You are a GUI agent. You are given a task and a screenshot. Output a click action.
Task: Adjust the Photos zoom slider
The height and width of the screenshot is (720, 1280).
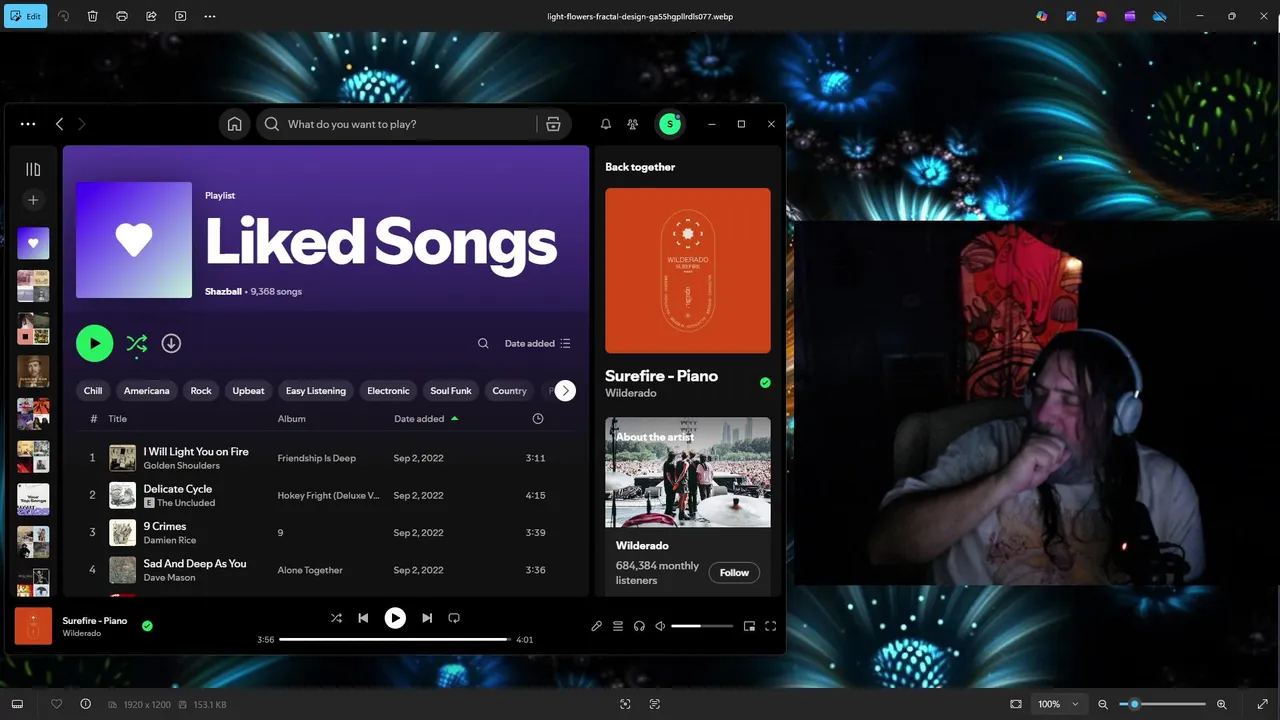(1162, 704)
